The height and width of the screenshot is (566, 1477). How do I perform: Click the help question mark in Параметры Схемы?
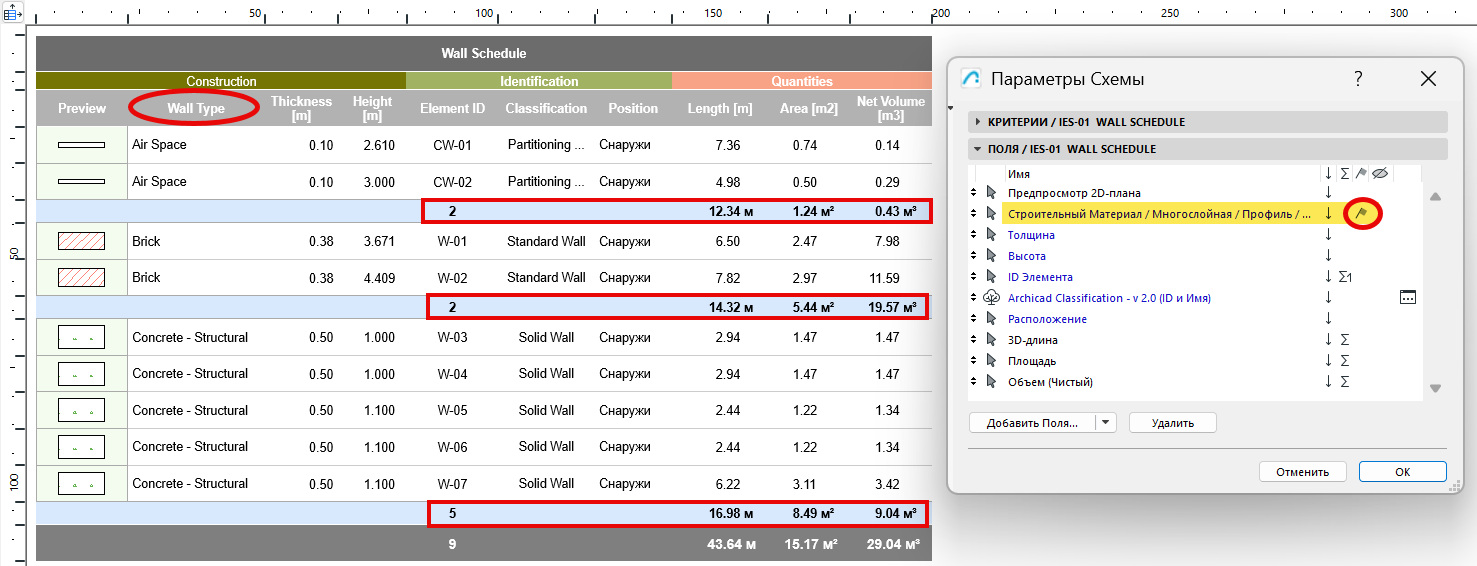1358,79
